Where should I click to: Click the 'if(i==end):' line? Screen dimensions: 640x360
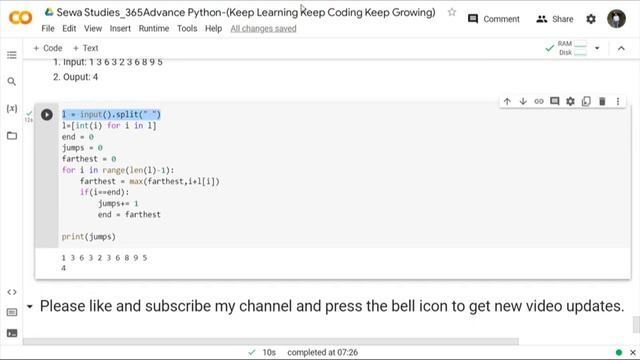pos(104,192)
